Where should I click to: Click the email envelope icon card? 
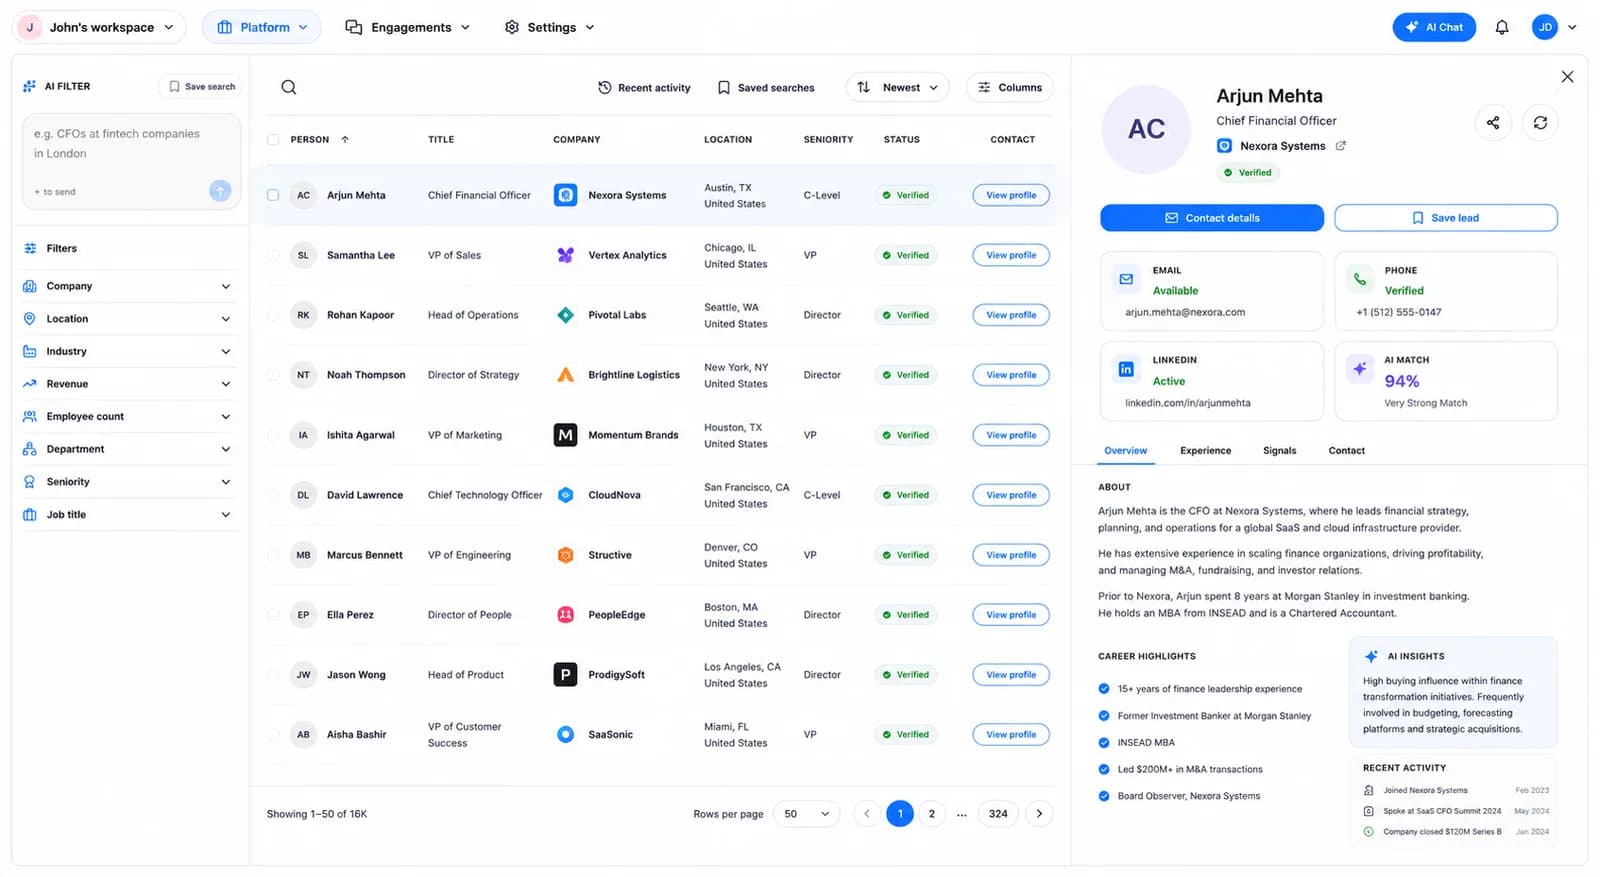pos(1126,279)
